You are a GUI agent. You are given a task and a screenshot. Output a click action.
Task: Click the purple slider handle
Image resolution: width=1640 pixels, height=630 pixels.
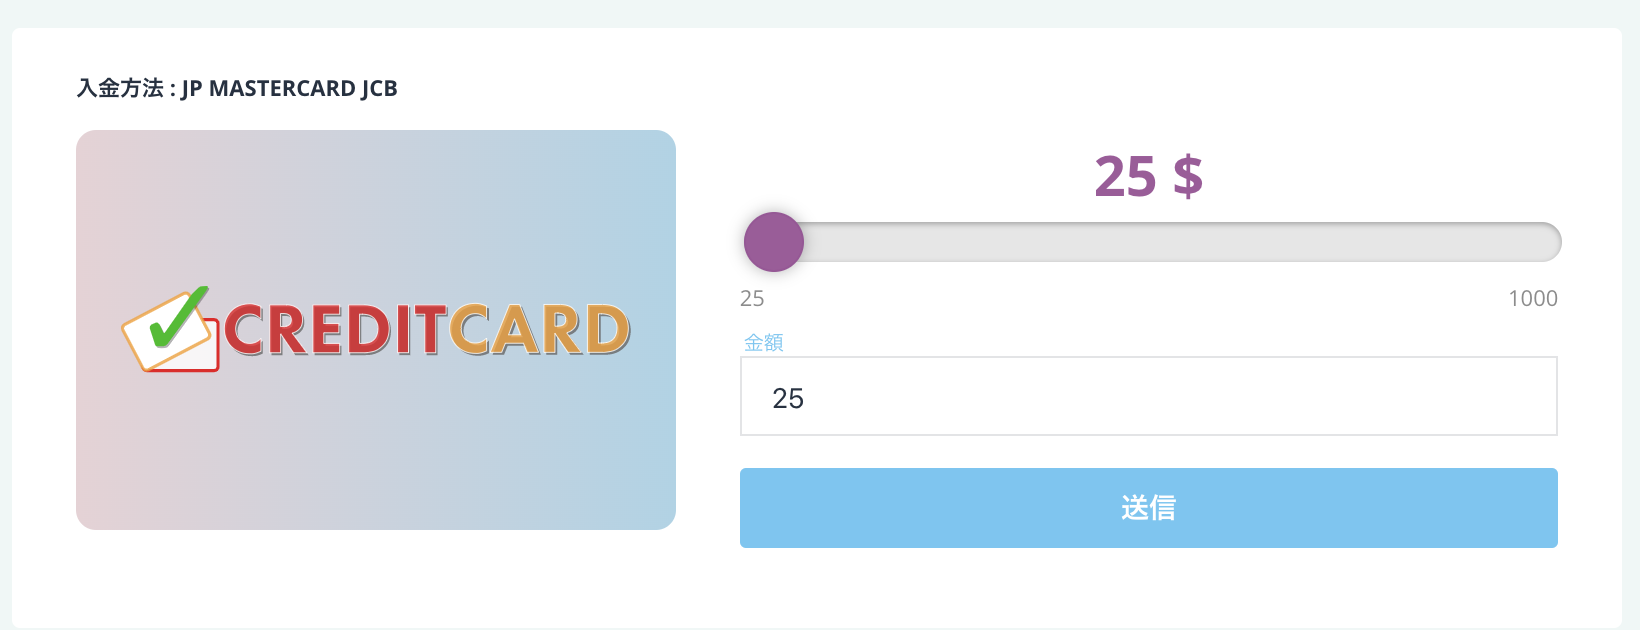pyautogui.click(x=774, y=242)
